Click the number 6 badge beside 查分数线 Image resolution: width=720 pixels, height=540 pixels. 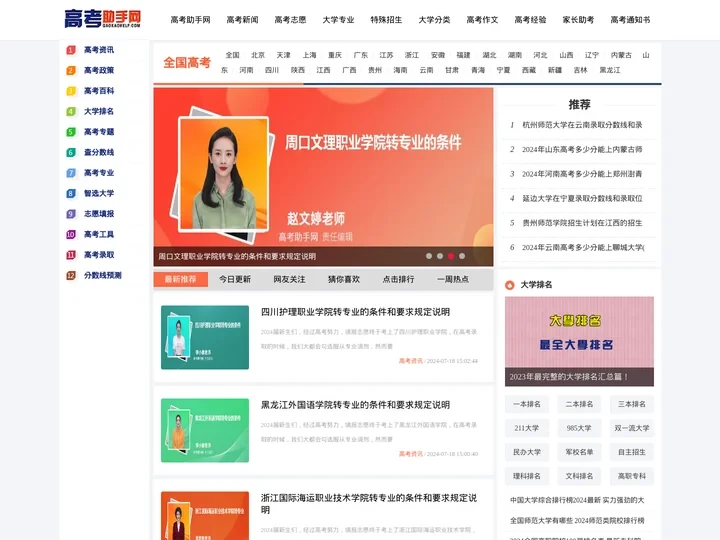(x=71, y=152)
